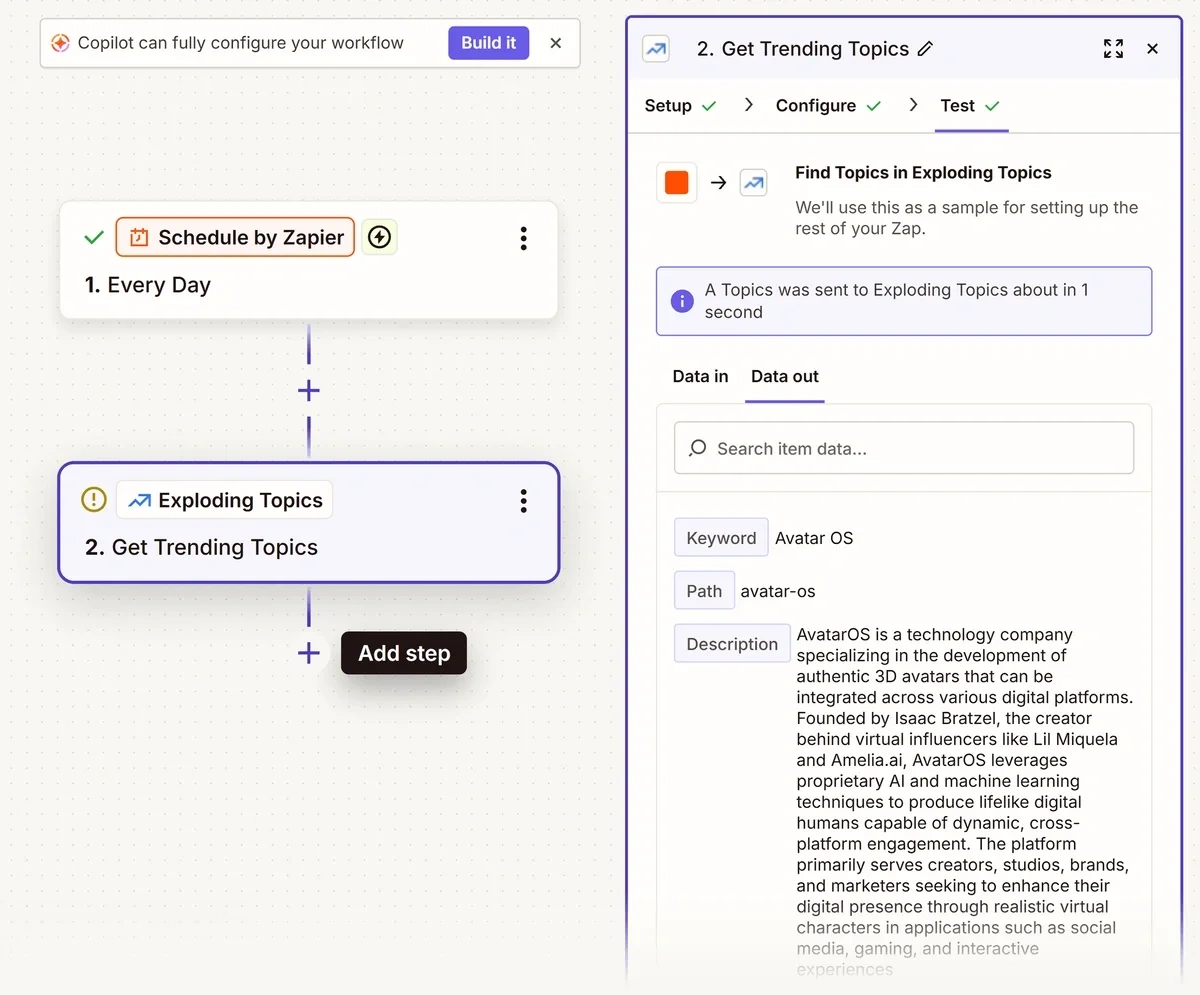Click the green checkmark on Schedule step
The image size is (1200, 995).
94,237
